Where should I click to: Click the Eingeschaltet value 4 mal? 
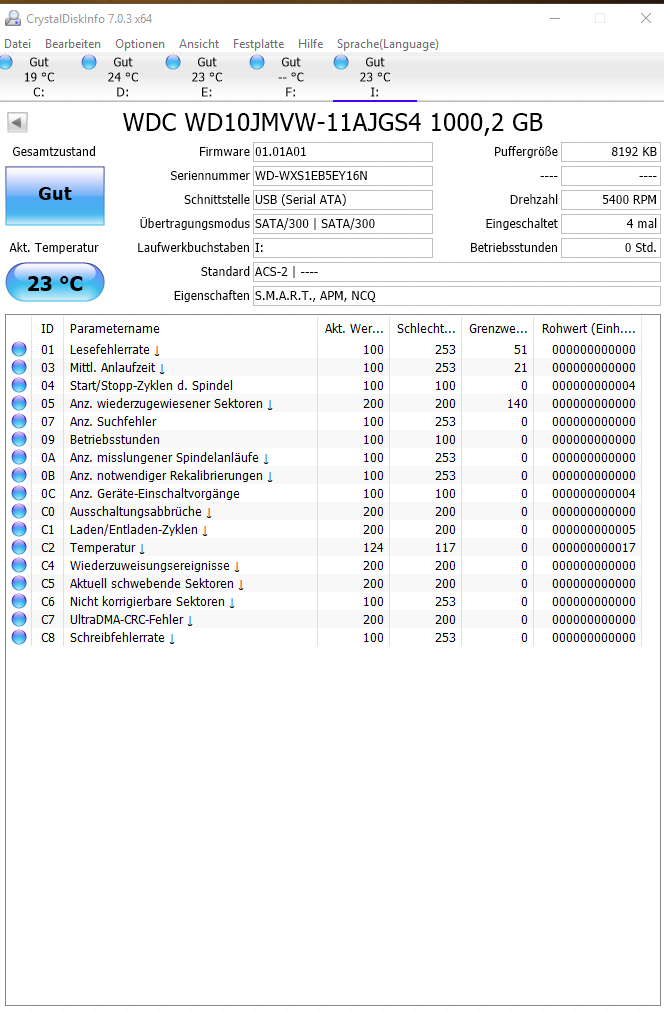[x=610, y=224]
